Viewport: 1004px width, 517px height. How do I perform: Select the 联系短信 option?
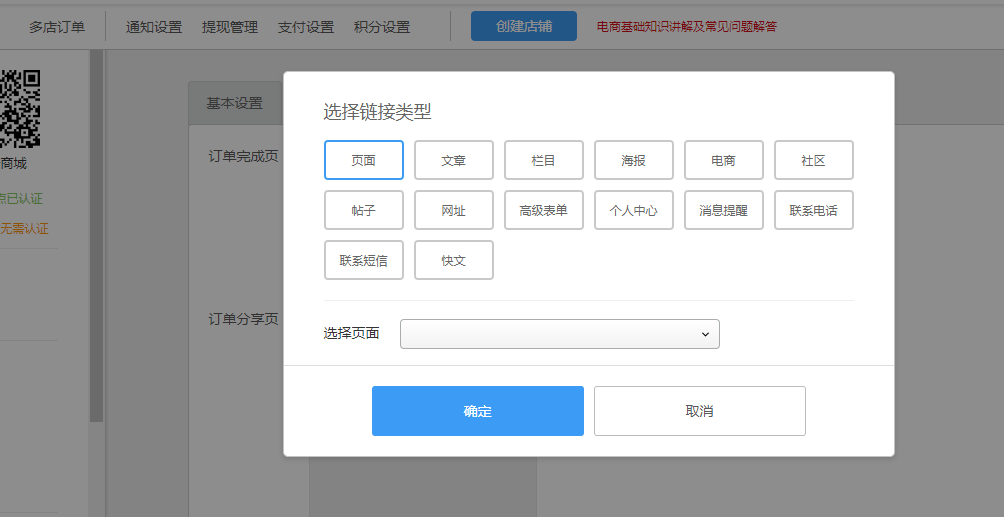point(364,260)
